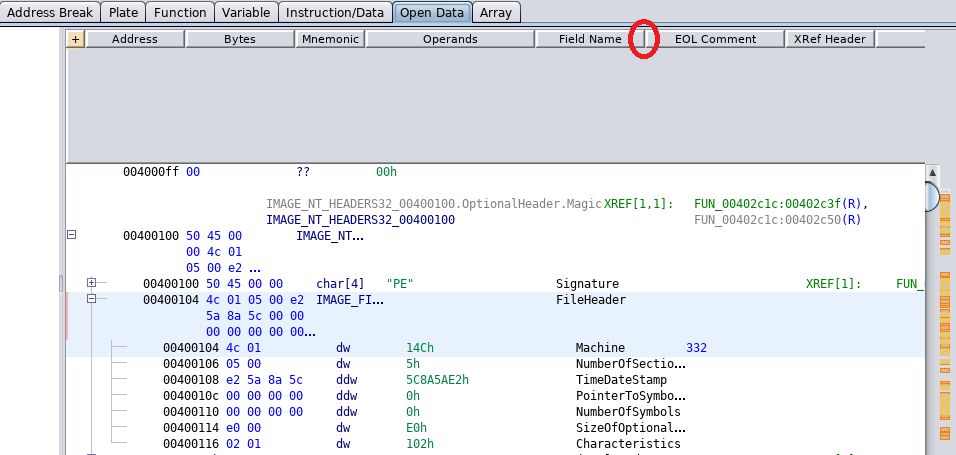The height and width of the screenshot is (455, 956).
Task: Click address 00400104 on FileHeader row
Action: click(171, 299)
